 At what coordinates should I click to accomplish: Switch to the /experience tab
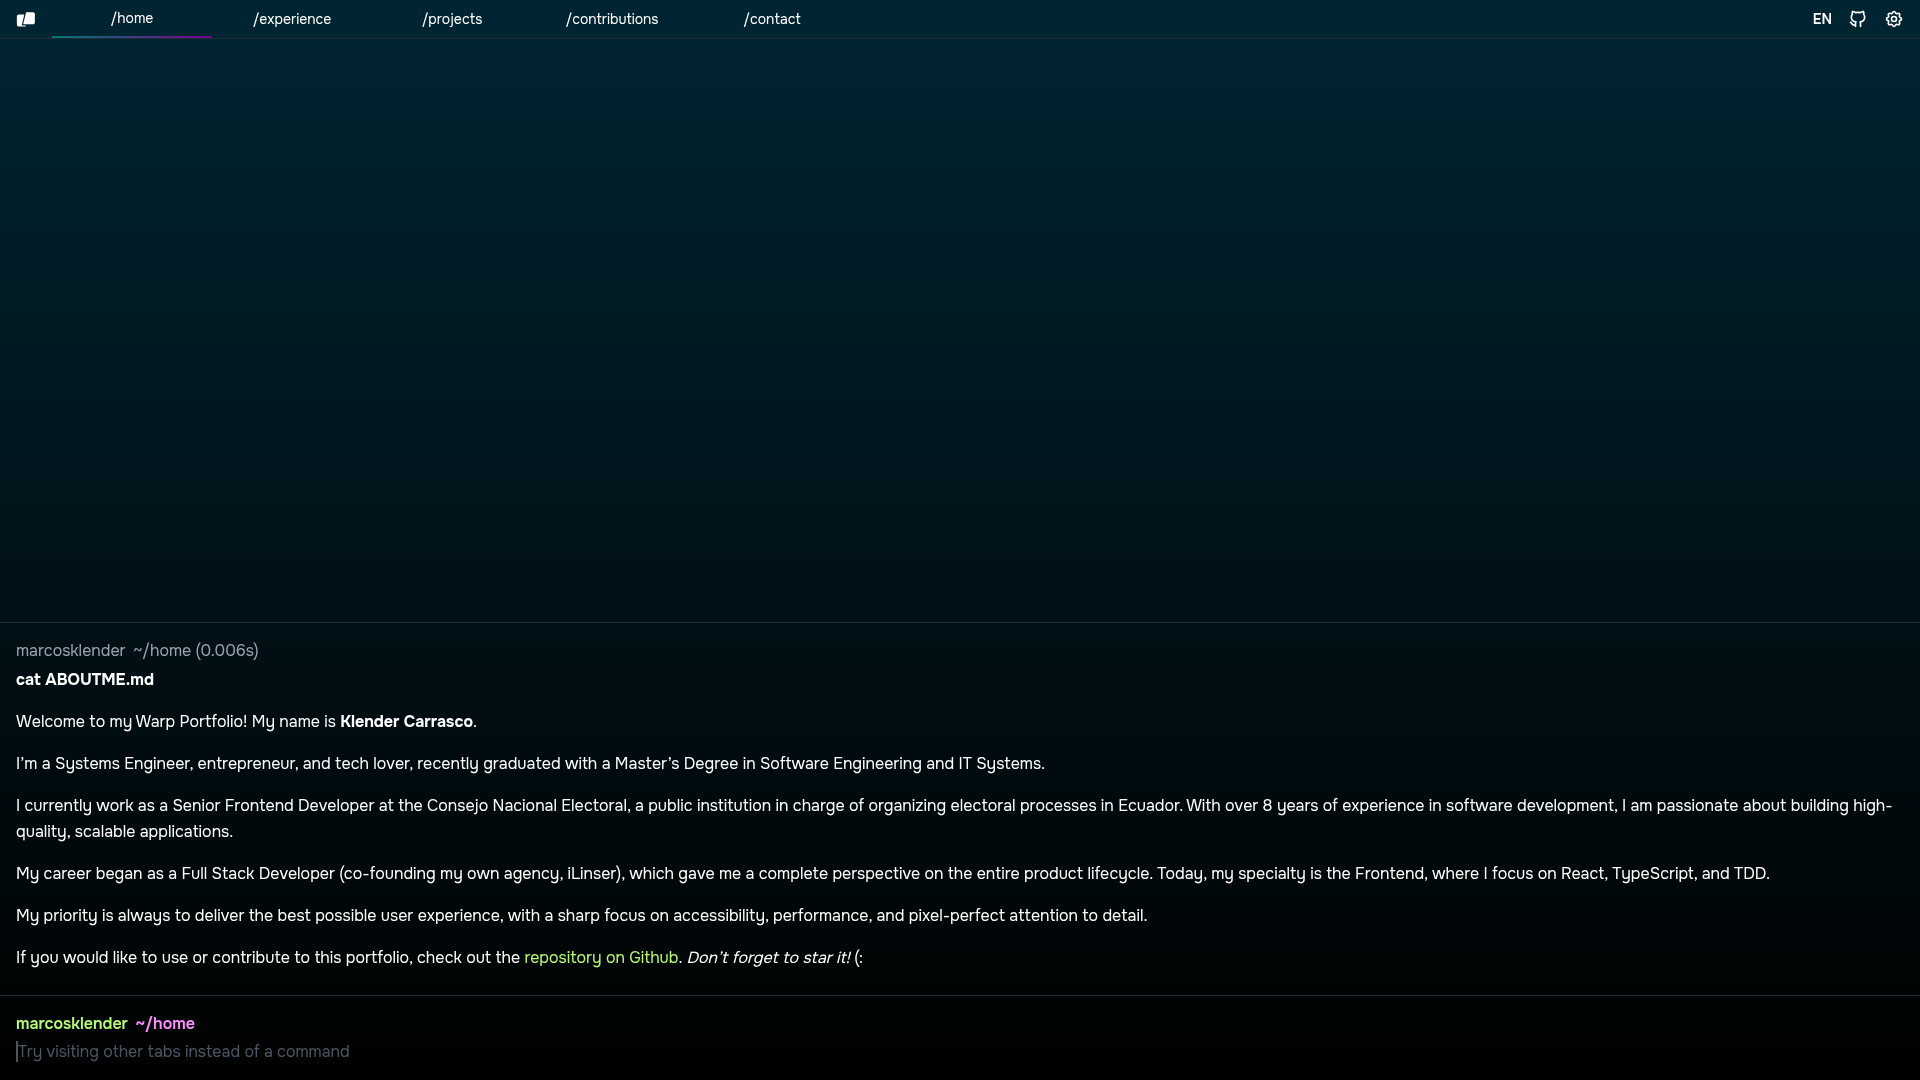point(292,19)
